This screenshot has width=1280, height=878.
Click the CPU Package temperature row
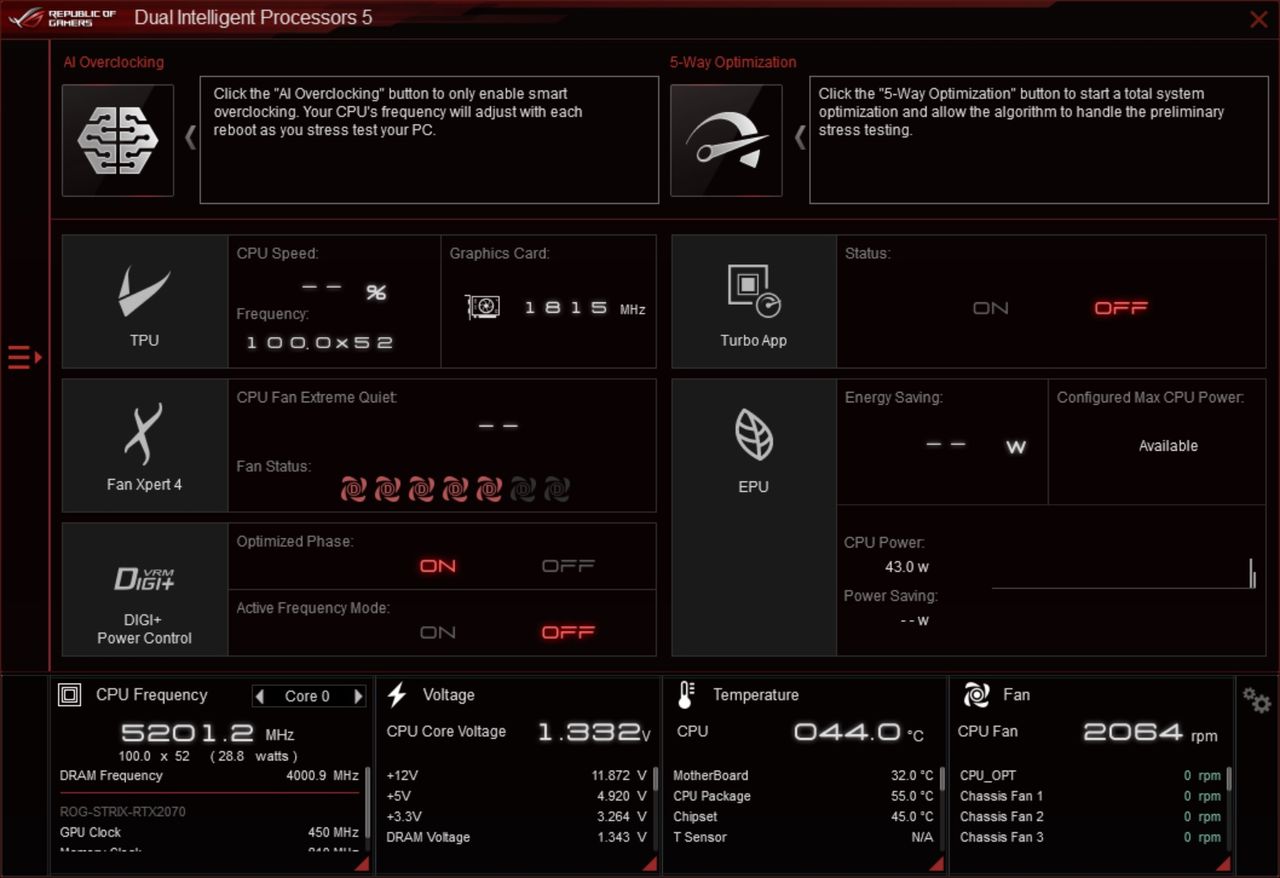803,797
